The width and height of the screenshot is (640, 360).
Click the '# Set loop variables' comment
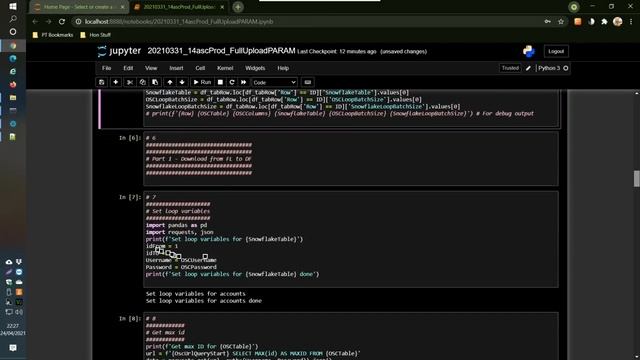coord(178,211)
